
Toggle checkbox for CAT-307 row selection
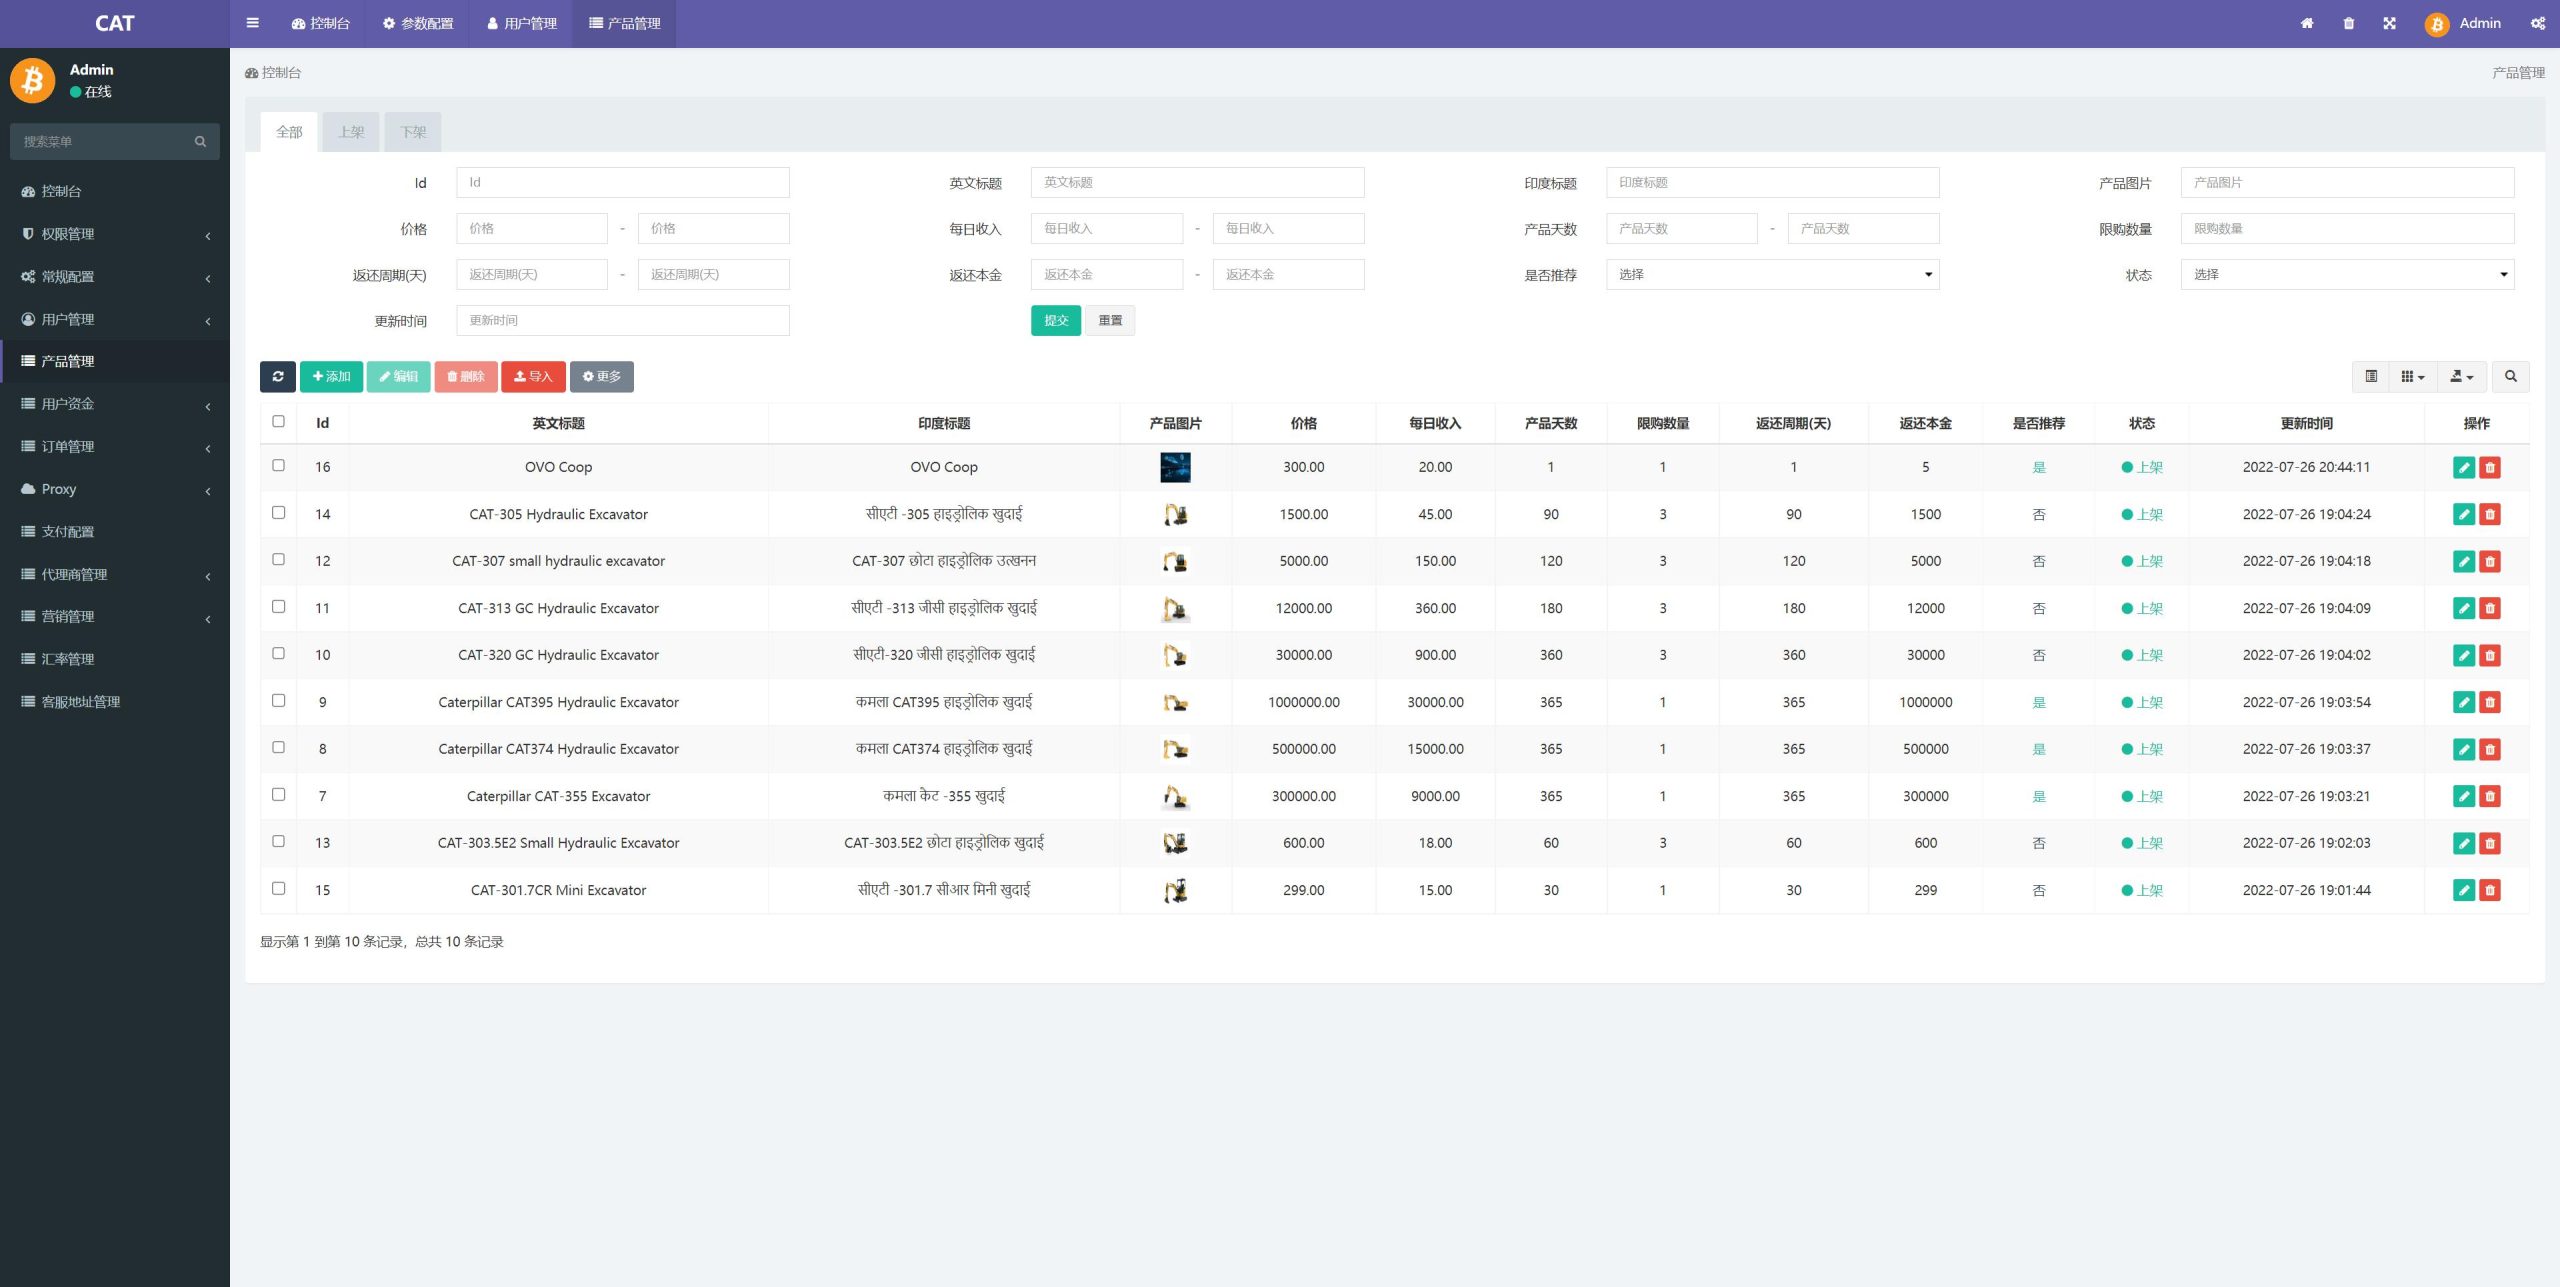tap(277, 560)
